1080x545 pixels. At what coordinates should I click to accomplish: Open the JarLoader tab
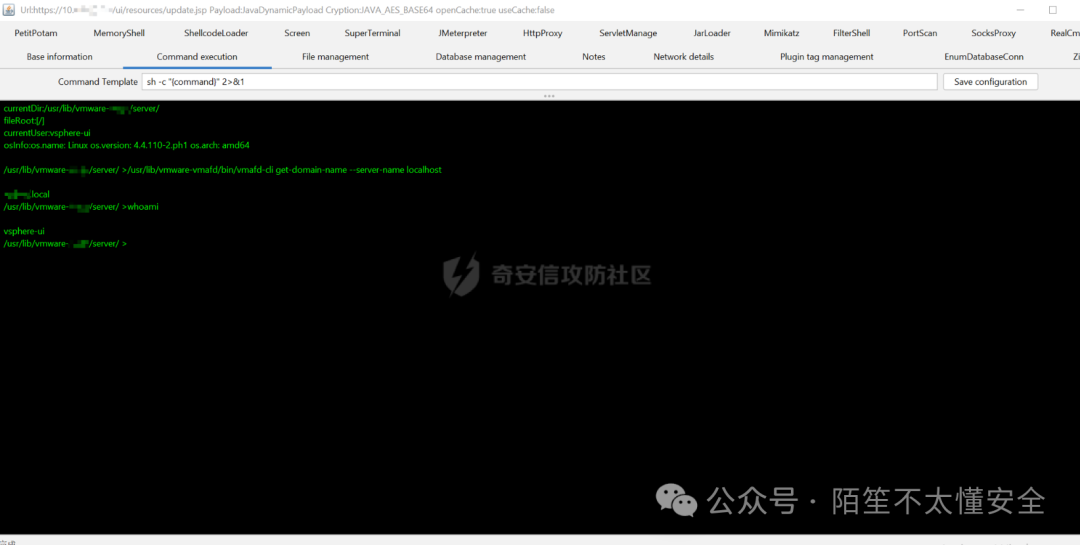712,33
